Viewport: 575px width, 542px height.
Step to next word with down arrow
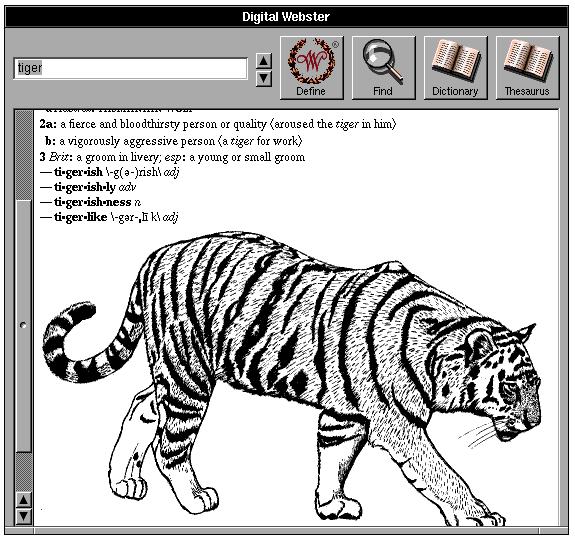(x=263, y=78)
